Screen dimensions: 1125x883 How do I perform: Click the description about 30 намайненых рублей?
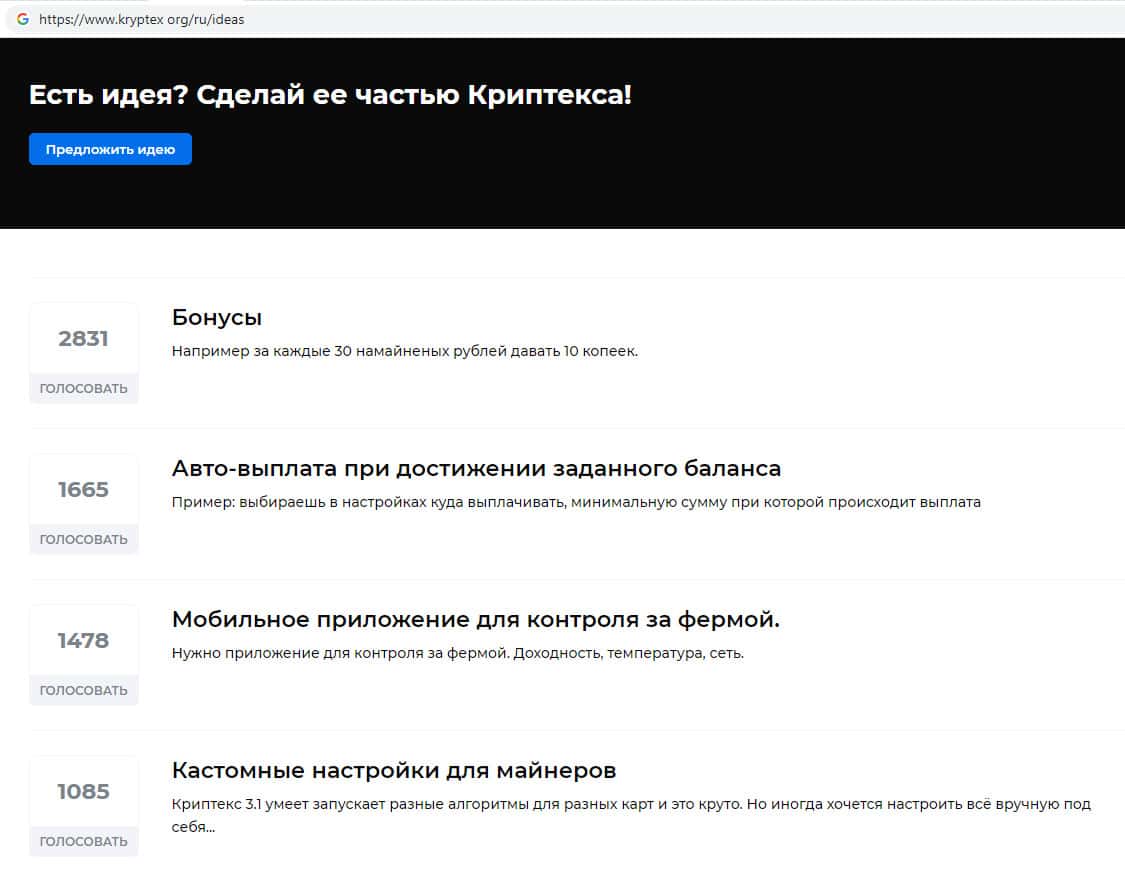[x=405, y=351]
